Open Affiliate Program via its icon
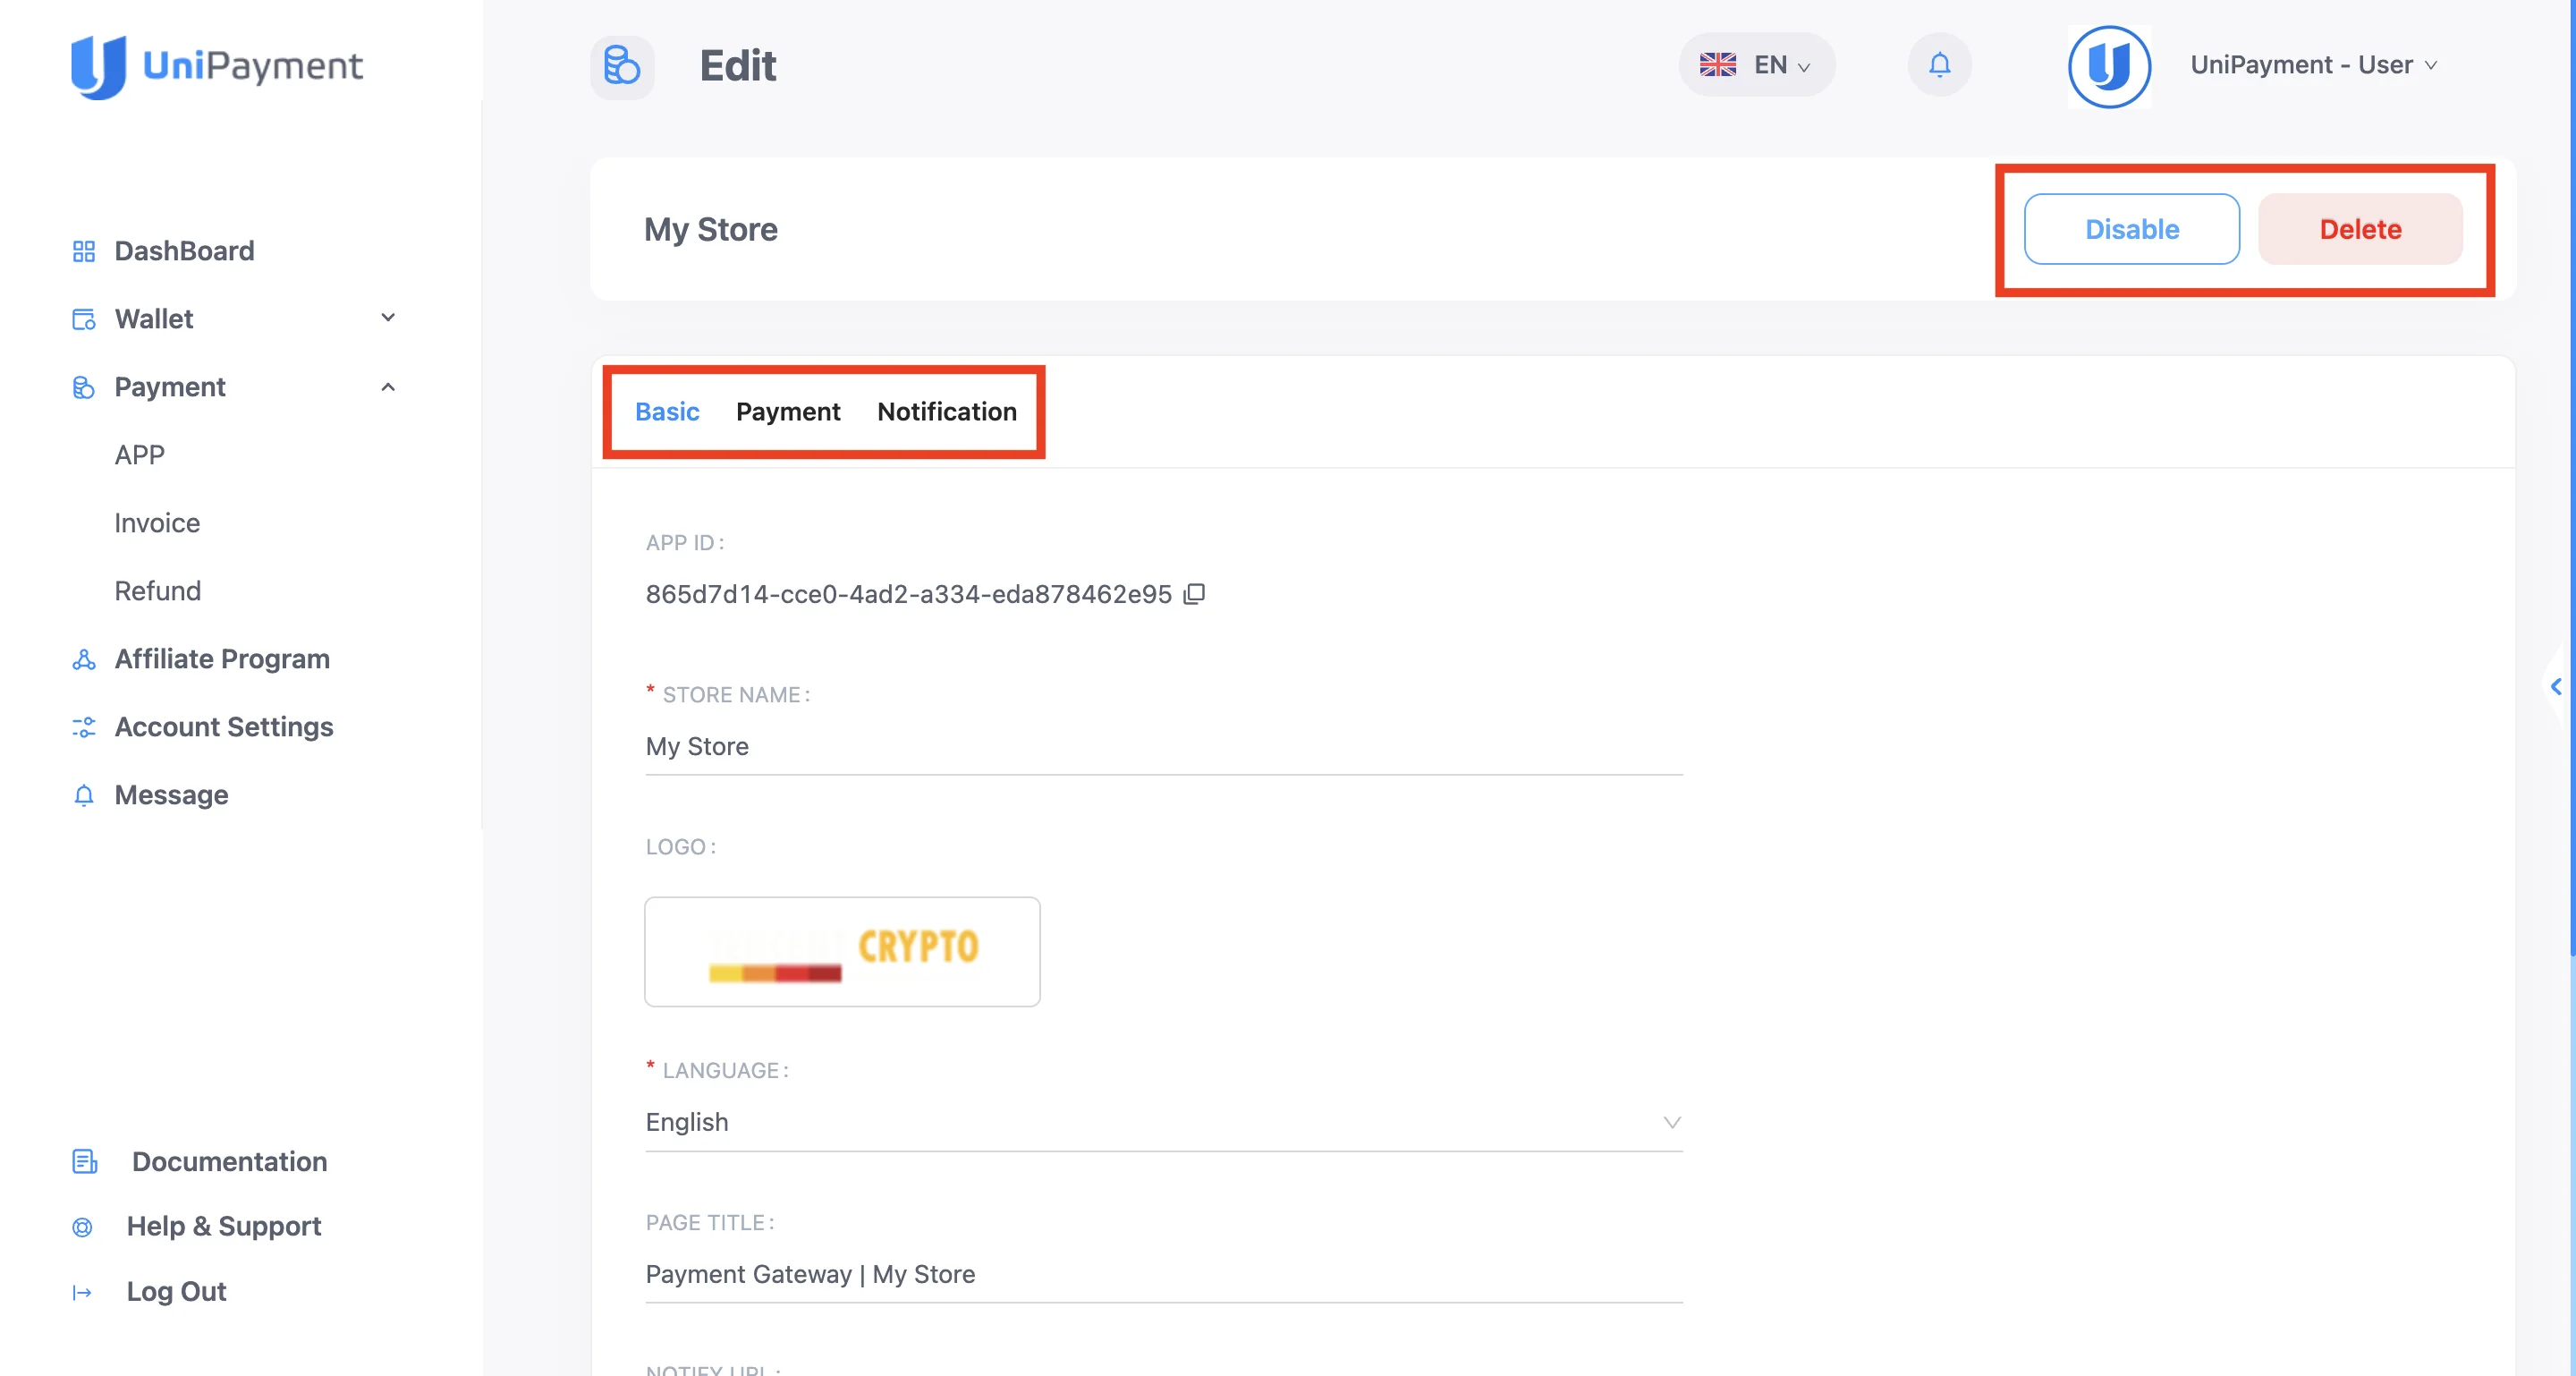Viewport: 2576px width, 1376px height. click(84, 659)
